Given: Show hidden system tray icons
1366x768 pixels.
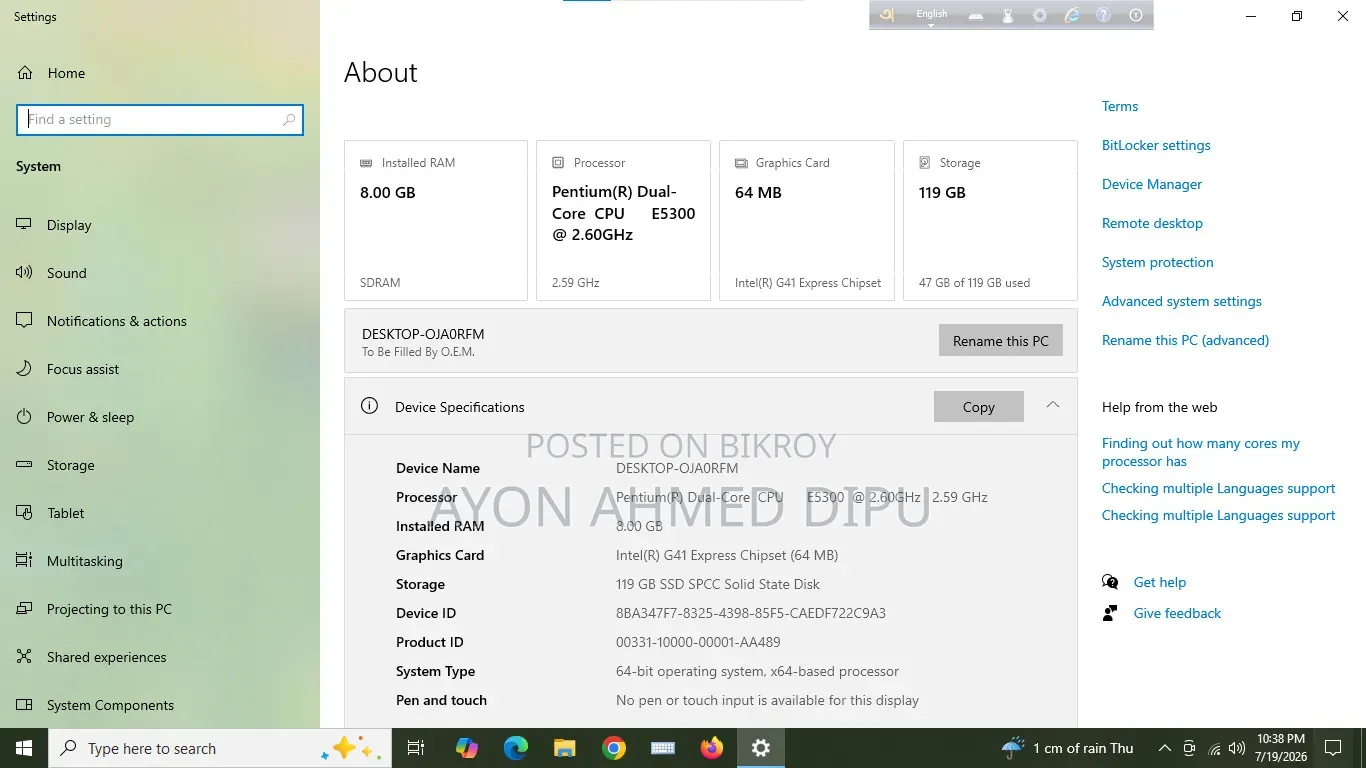Looking at the screenshot, I should pyautogui.click(x=1164, y=748).
